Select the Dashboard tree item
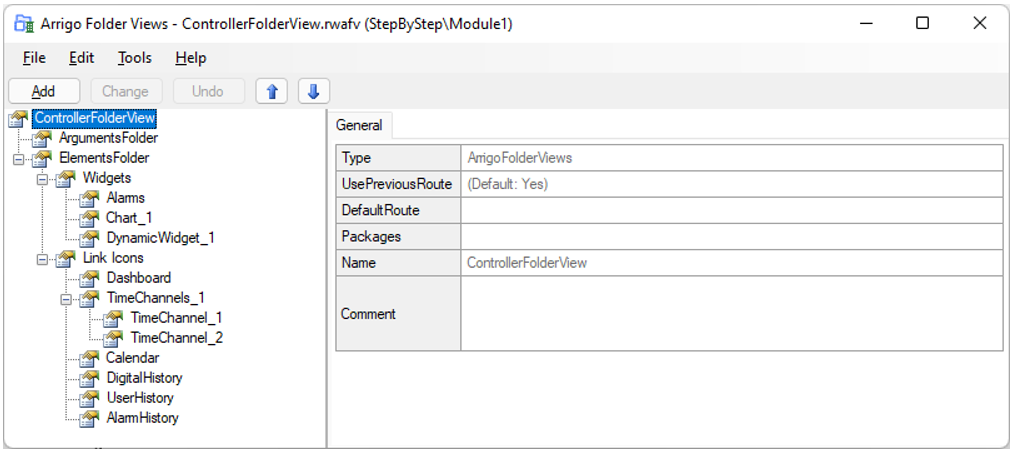 (x=139, y=278)
